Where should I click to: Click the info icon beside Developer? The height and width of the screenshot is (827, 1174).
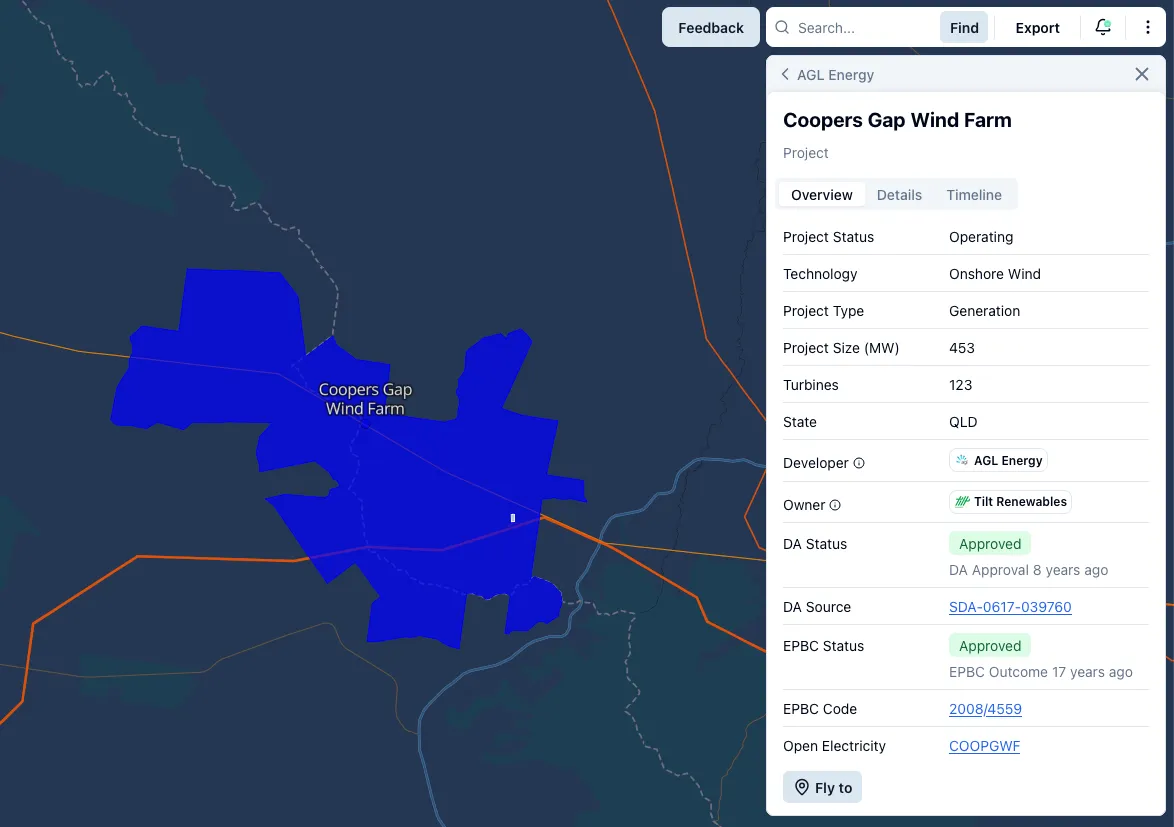pos(860,462)
